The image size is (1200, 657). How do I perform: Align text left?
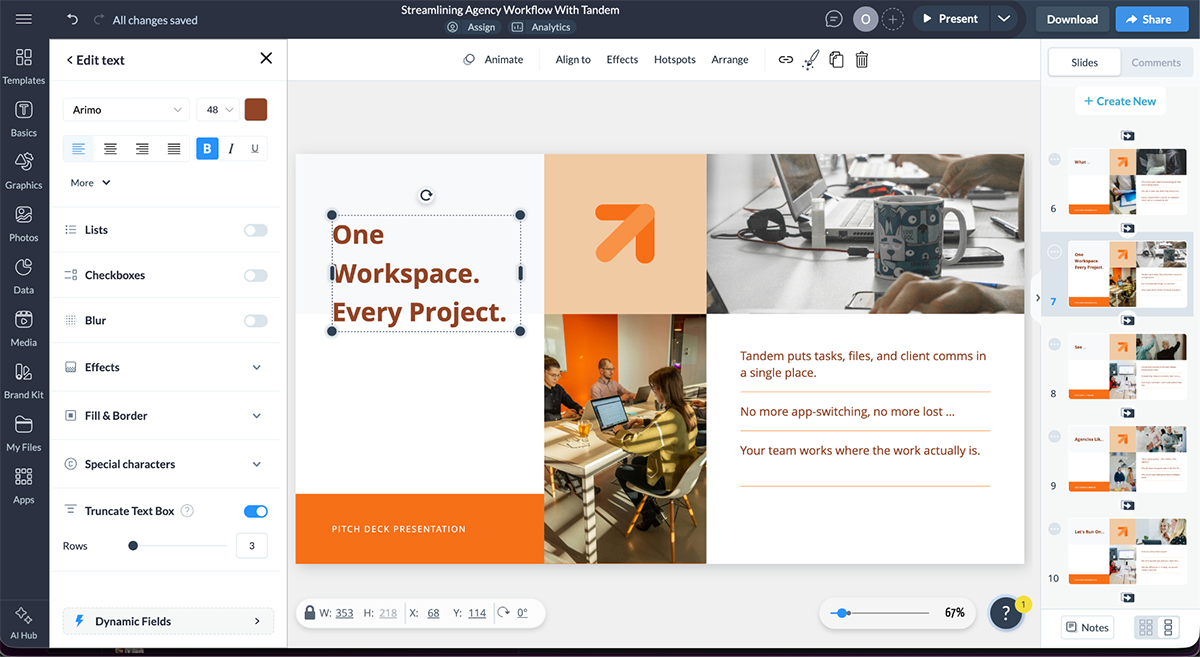tap(79, 149)
